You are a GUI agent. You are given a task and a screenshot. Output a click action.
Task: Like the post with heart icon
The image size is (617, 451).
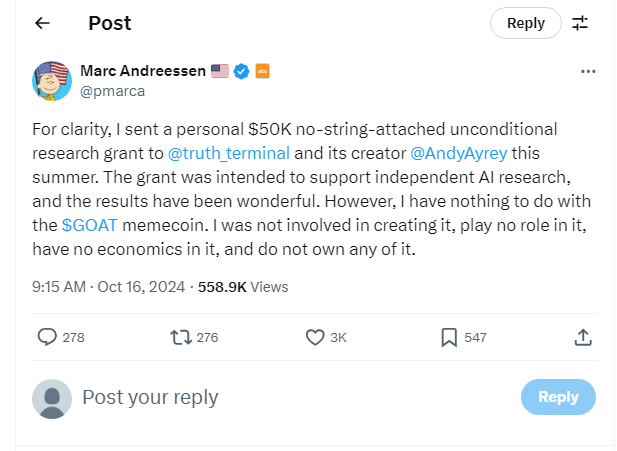pos(315,337)
